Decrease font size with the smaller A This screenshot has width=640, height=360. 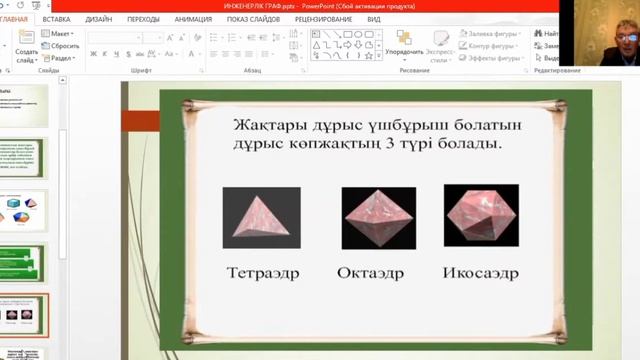coord(182,38)
